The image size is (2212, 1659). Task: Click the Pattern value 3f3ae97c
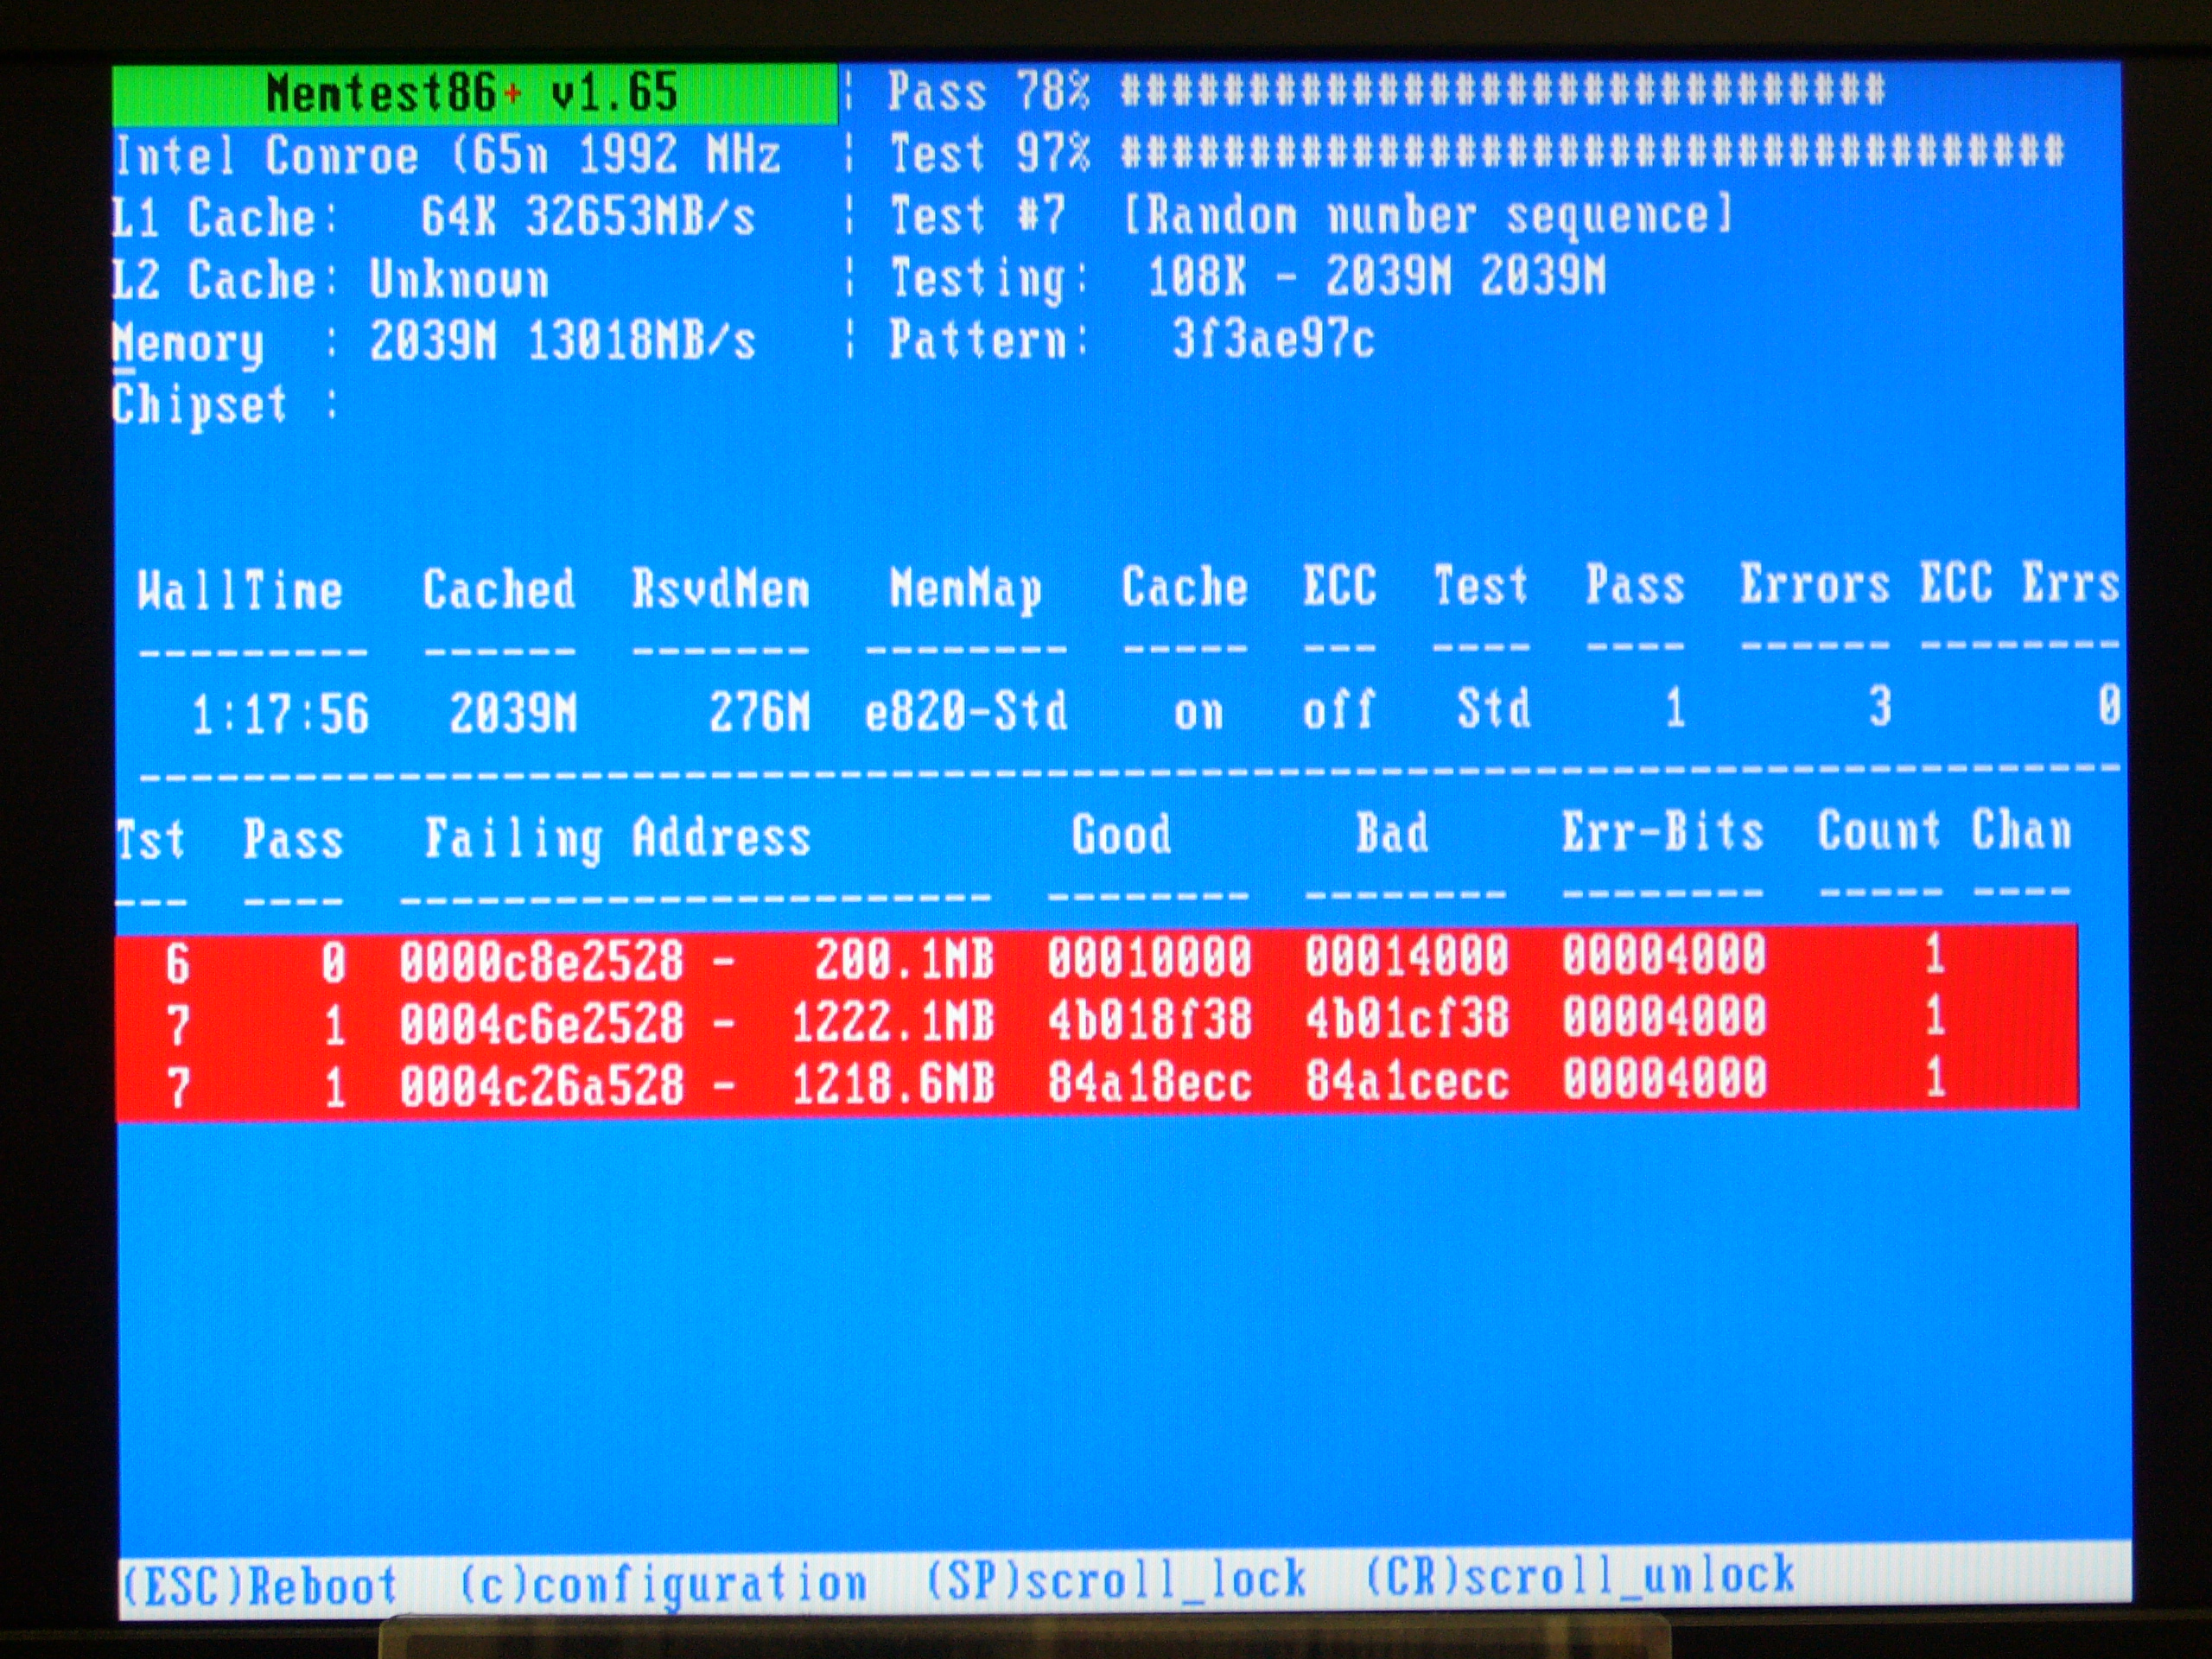click(x=1273, y=340)
